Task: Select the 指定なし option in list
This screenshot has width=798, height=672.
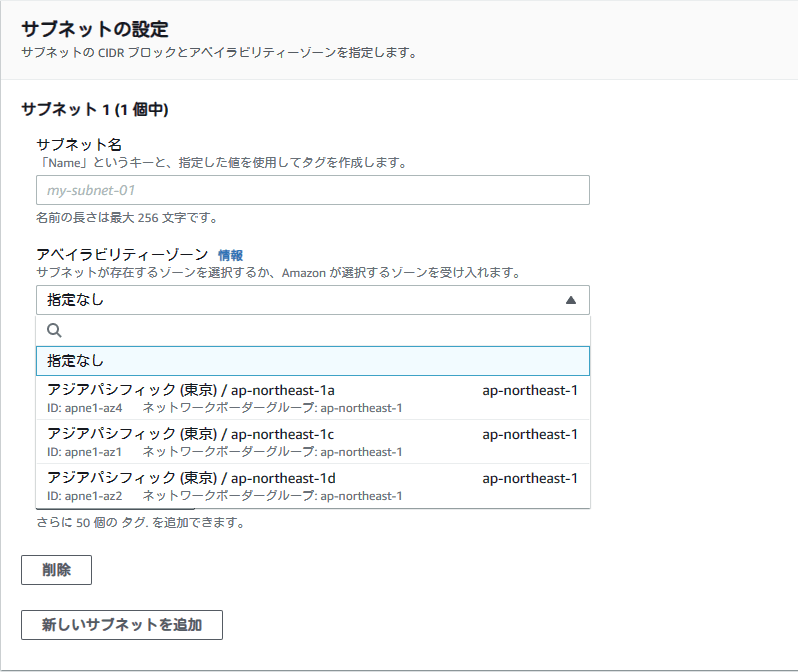Action: 312,361
